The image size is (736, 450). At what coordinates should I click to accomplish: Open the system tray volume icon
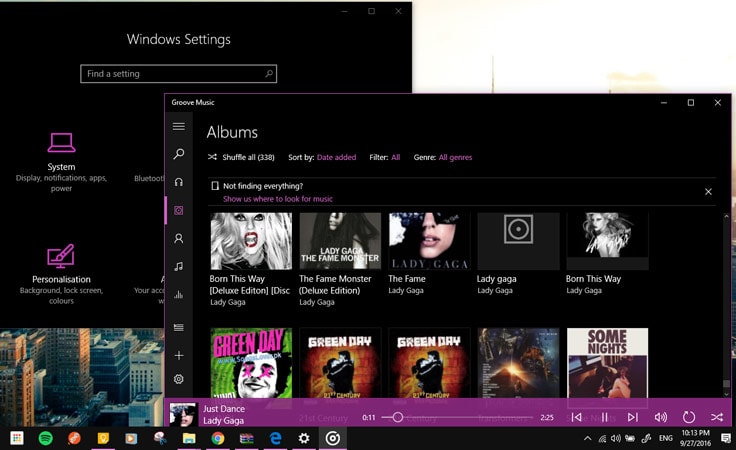coord(615,438)
